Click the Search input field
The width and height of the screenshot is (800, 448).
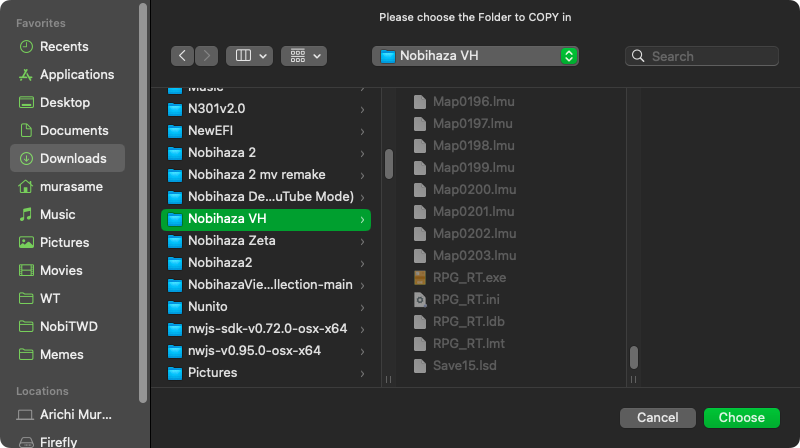[712, 56]
